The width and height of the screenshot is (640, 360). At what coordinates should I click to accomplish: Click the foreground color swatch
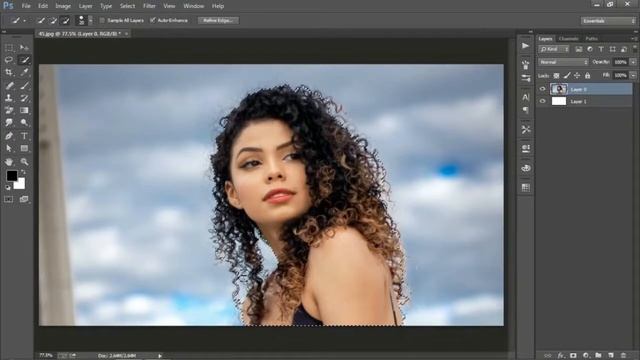(12, 176)
